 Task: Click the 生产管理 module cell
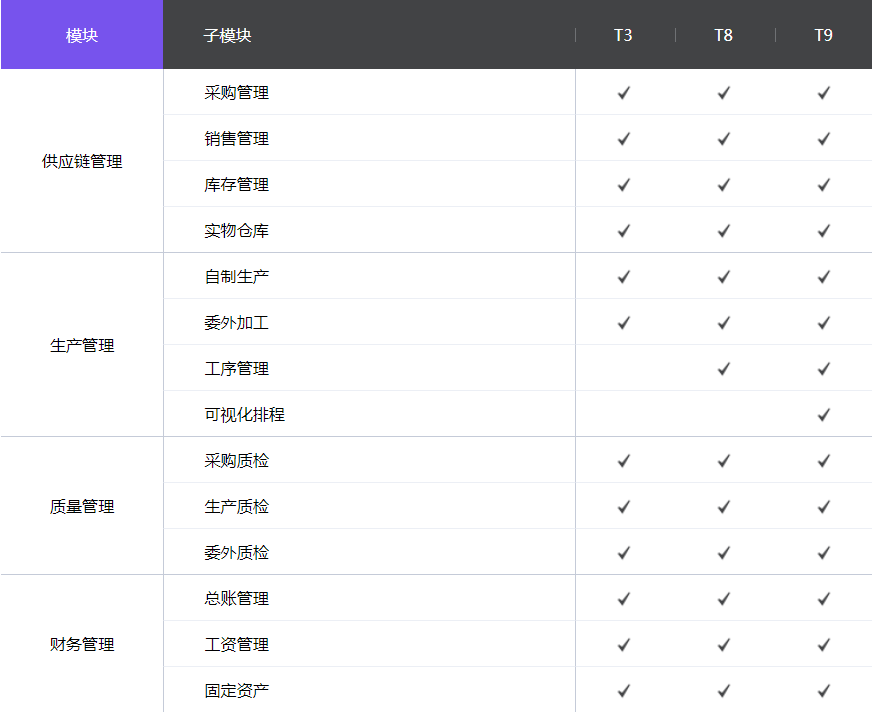coord(82,345)
